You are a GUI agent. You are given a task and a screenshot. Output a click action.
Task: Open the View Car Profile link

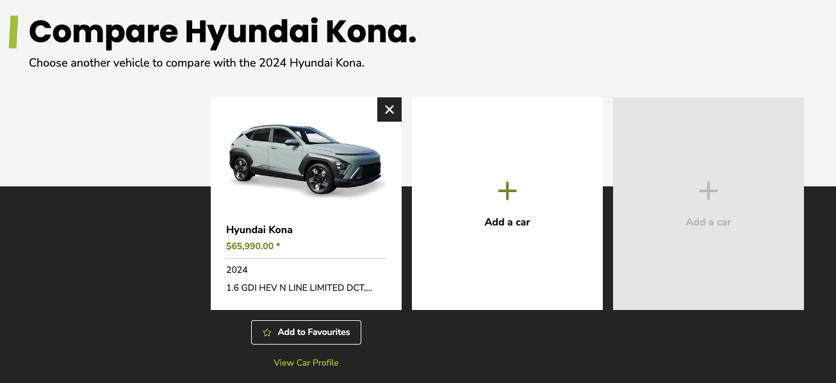[x=306, y=363]
